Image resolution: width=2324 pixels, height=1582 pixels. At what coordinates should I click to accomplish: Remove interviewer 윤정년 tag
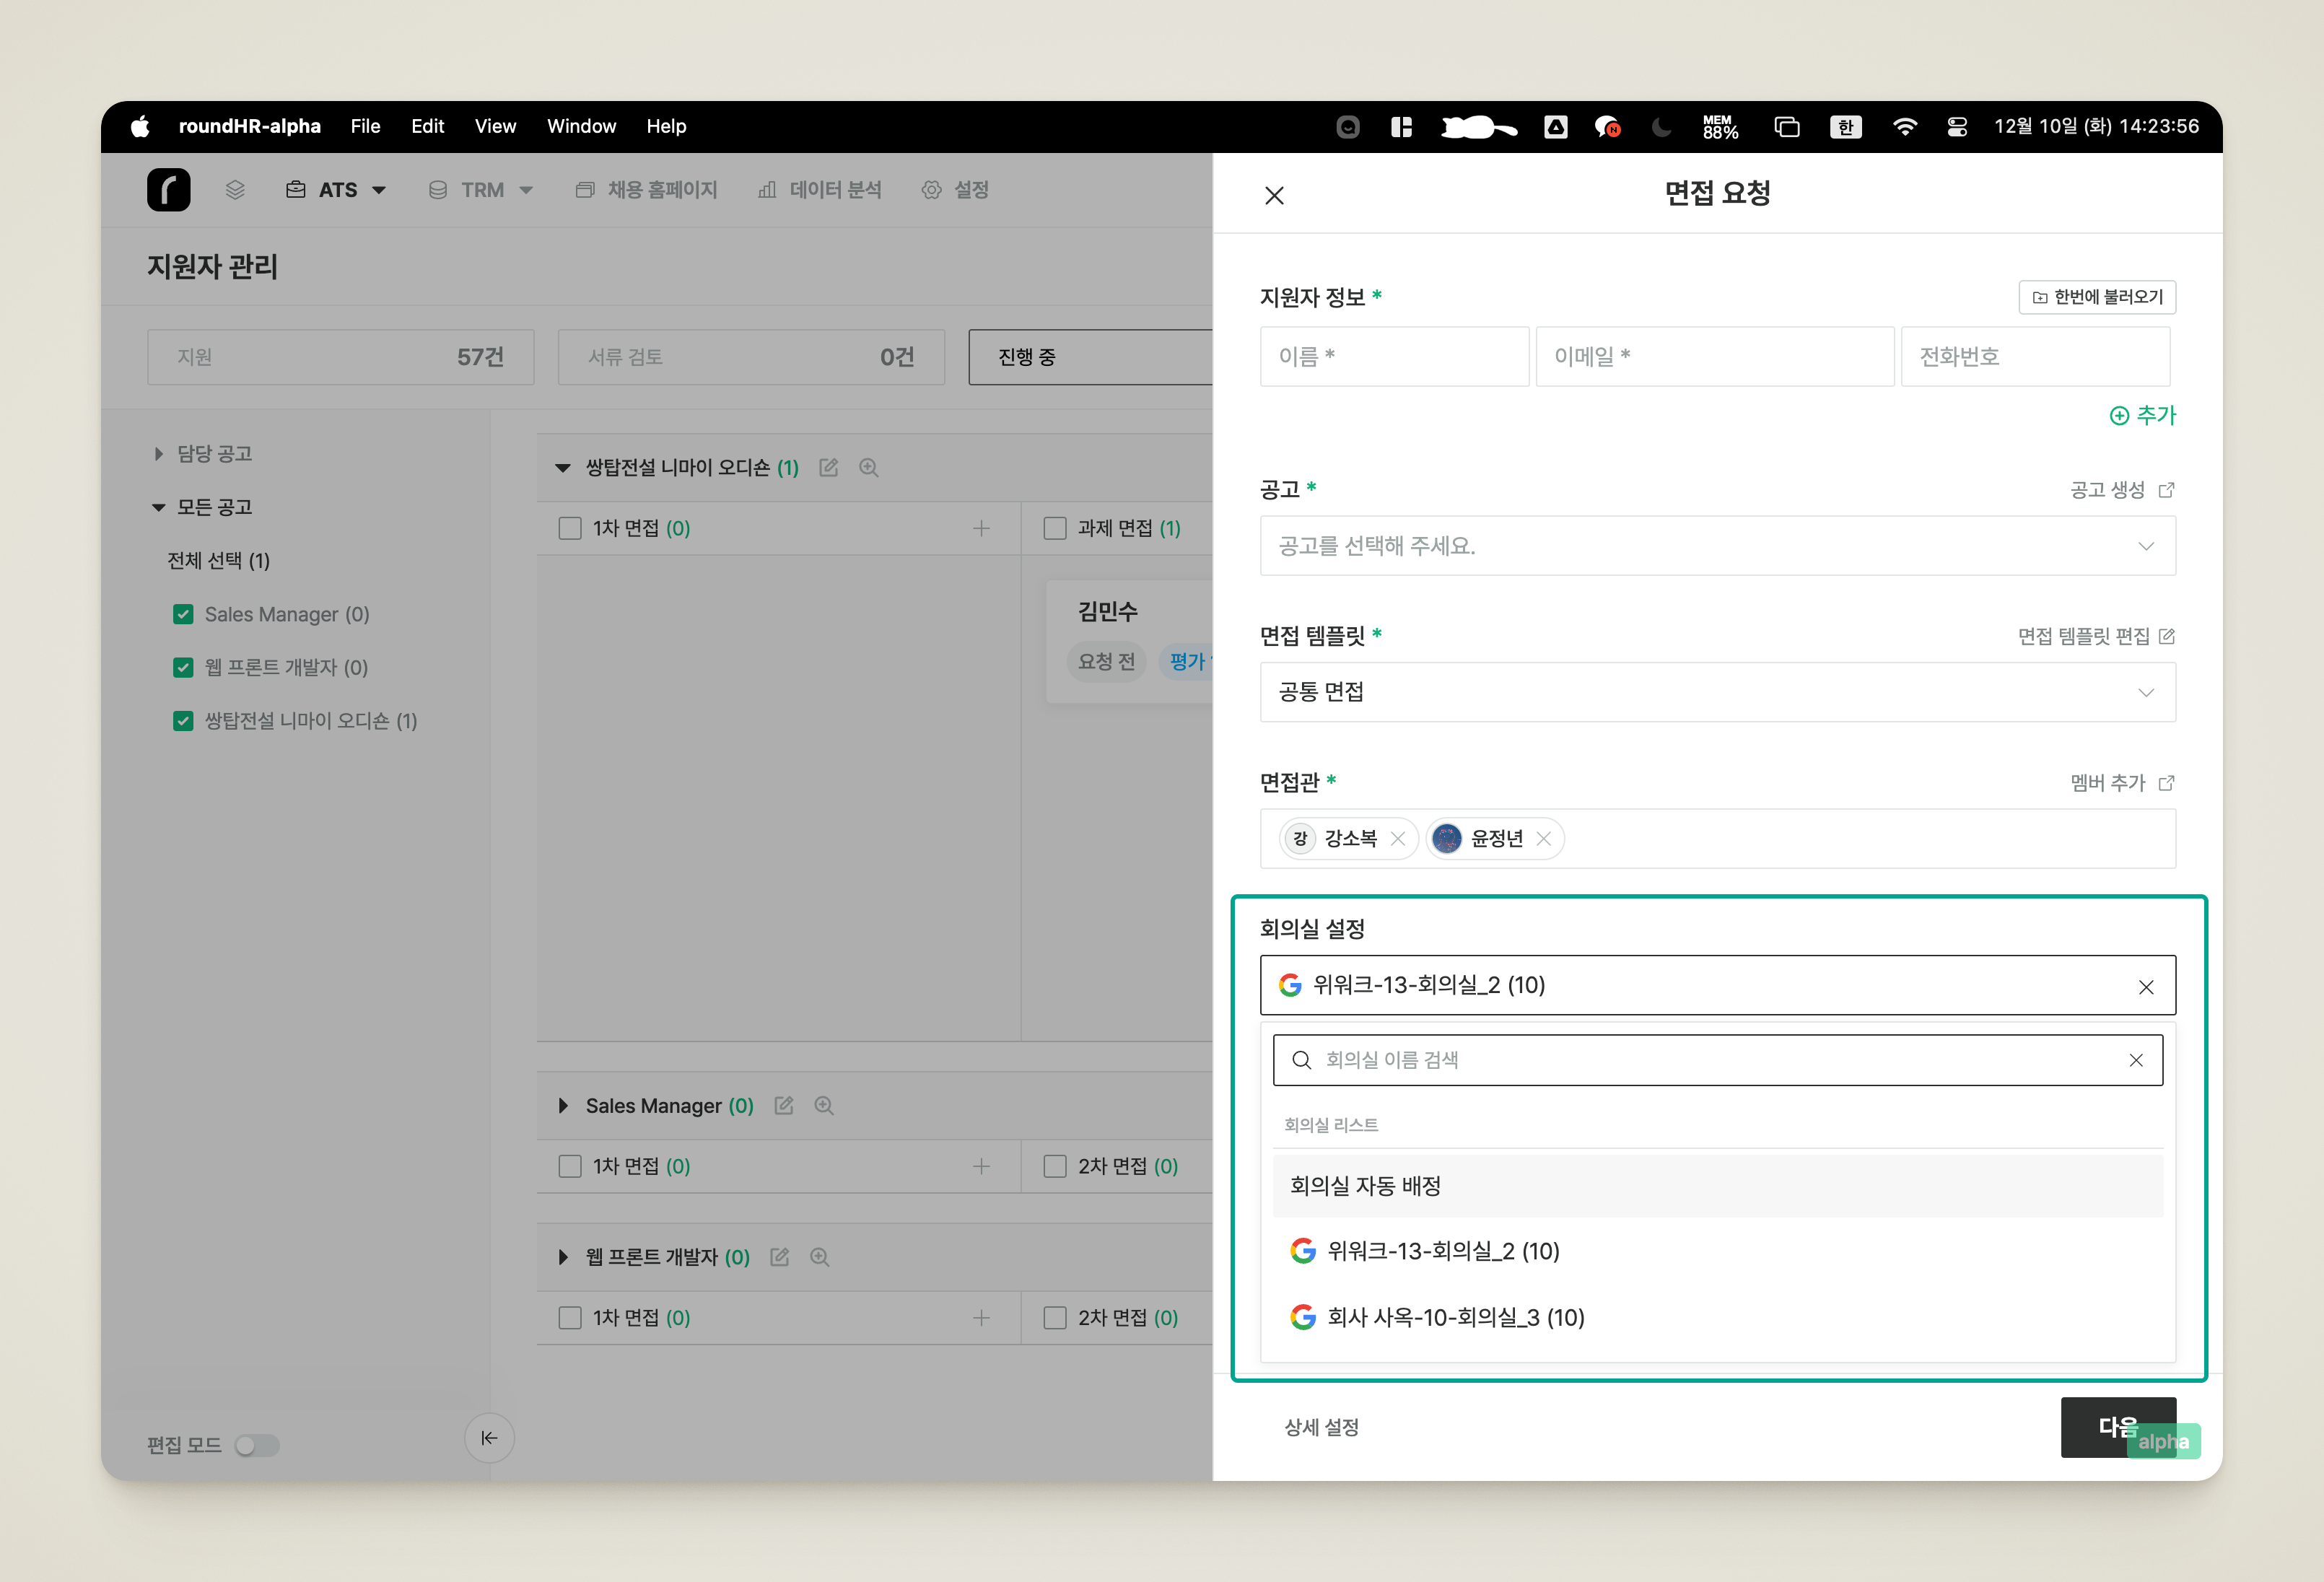[x=1543, y=839]
